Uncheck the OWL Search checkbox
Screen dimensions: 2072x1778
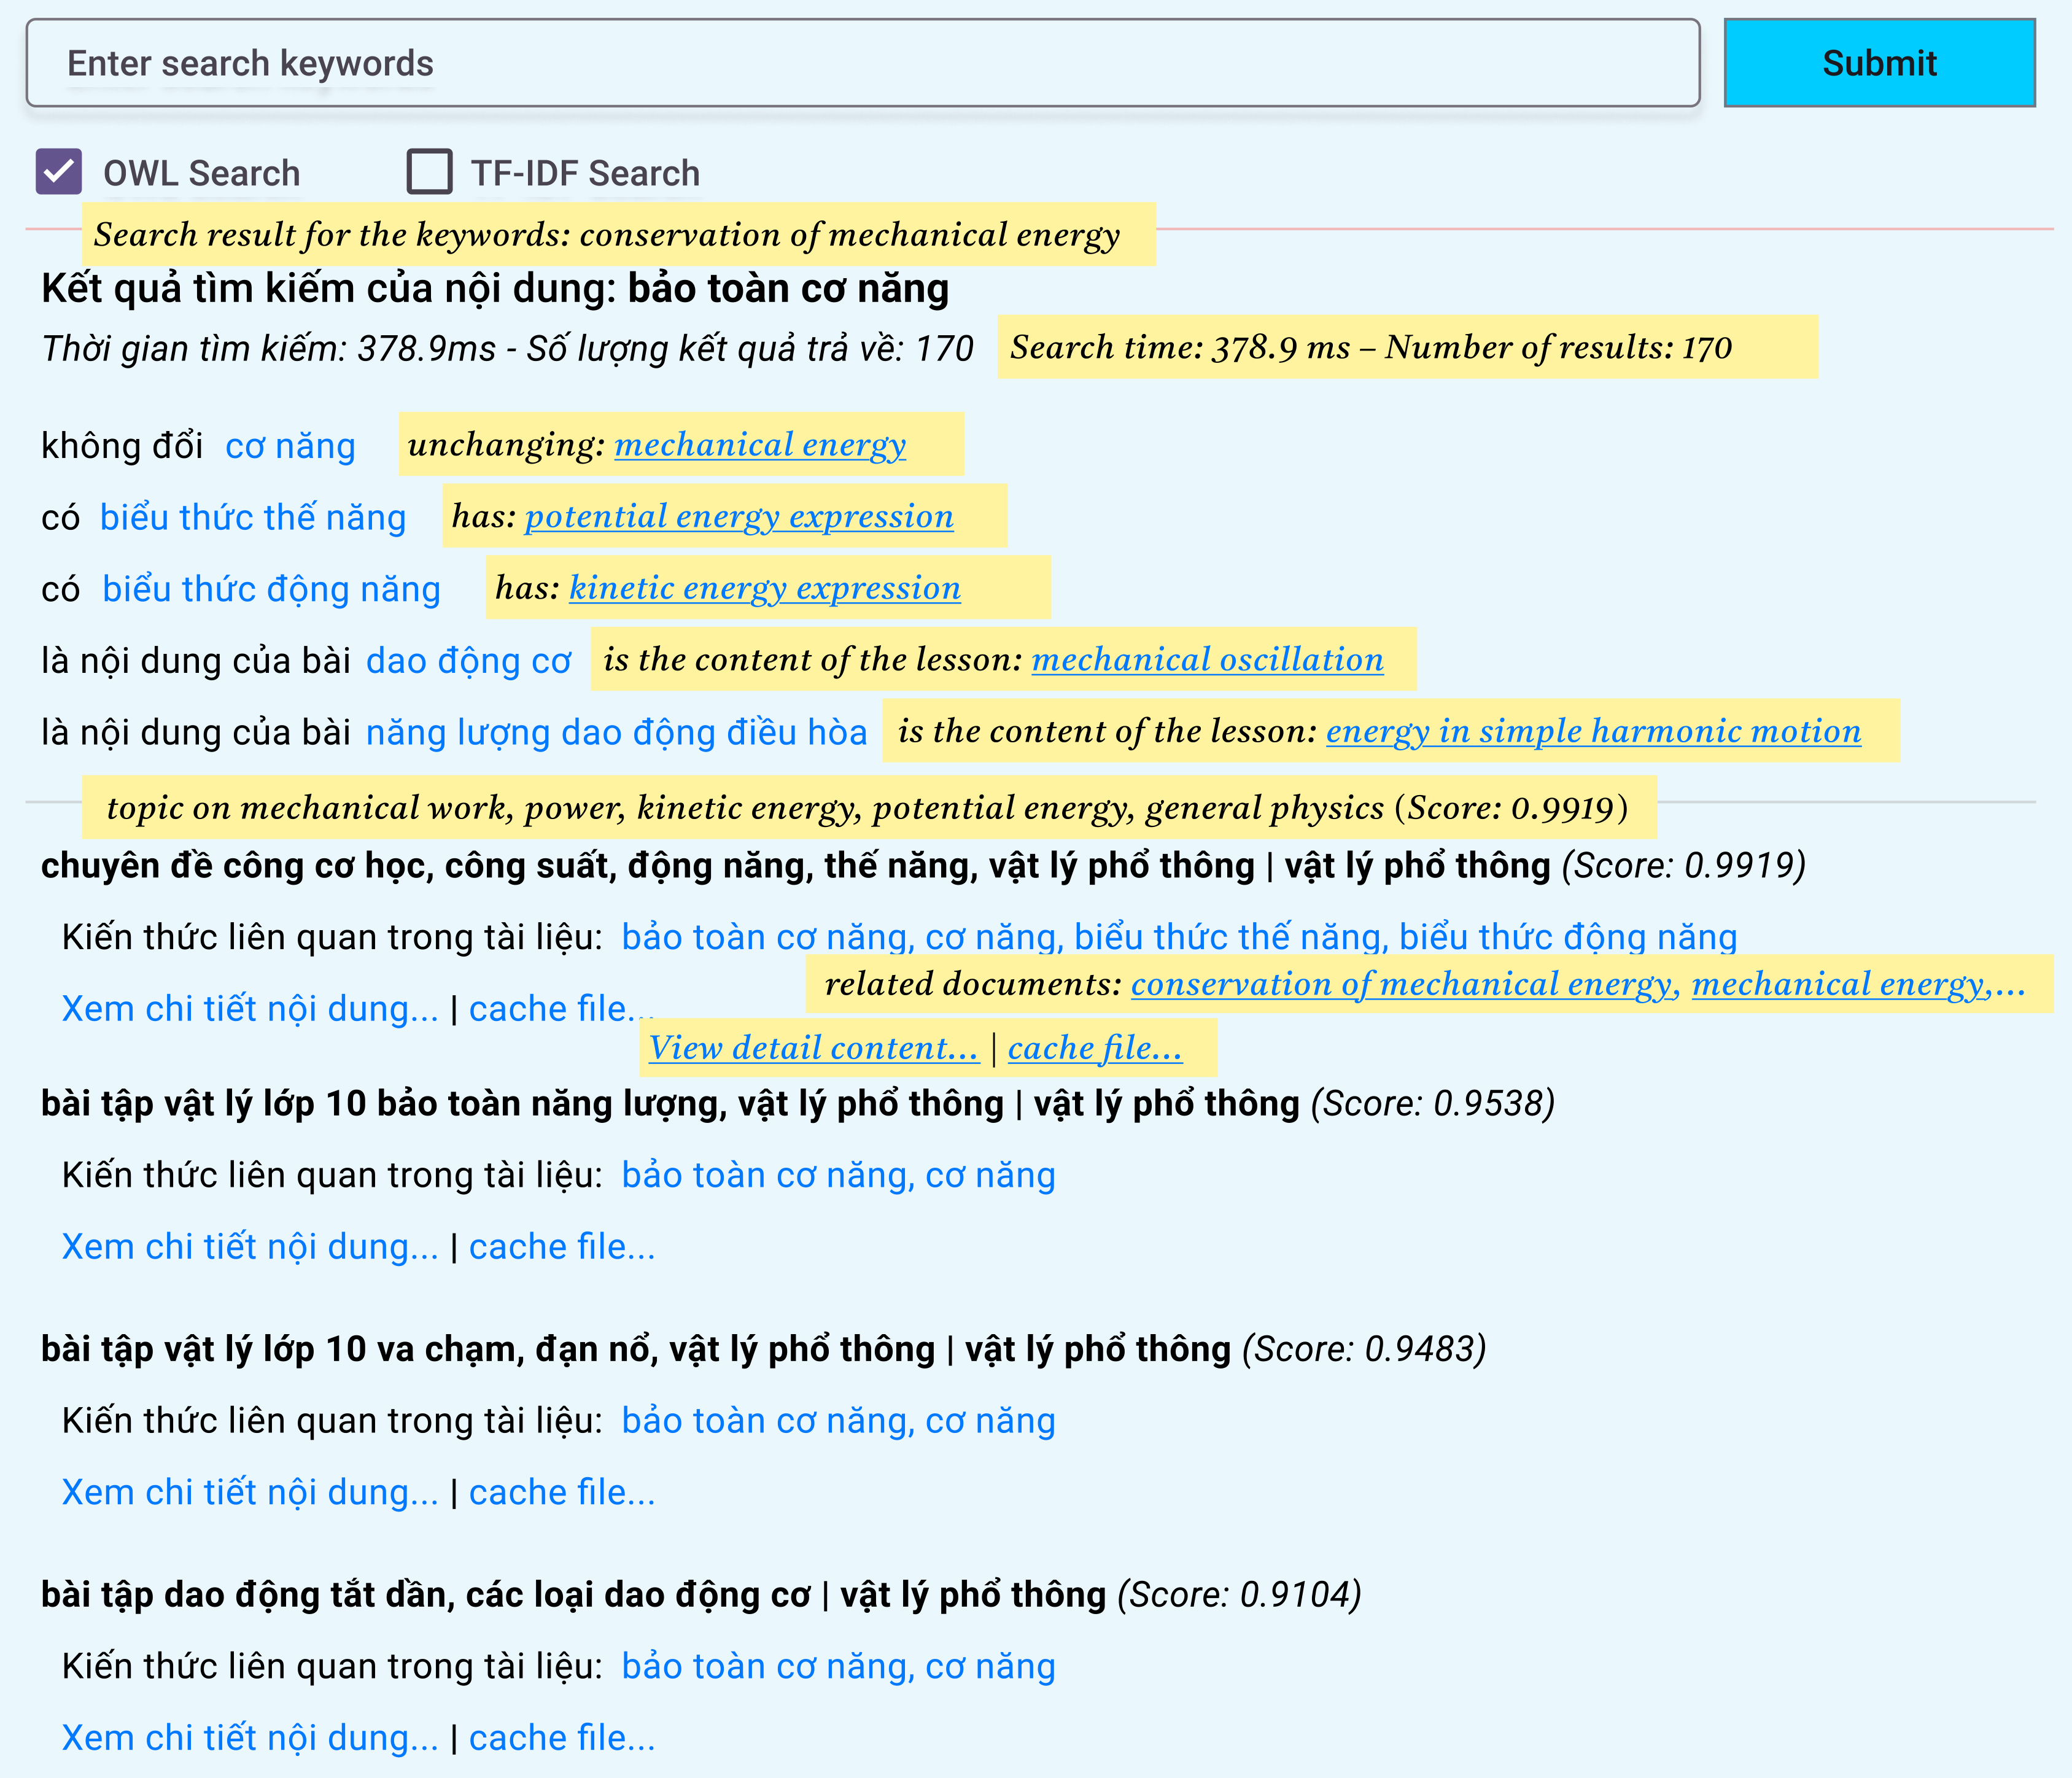click(59, 172)
